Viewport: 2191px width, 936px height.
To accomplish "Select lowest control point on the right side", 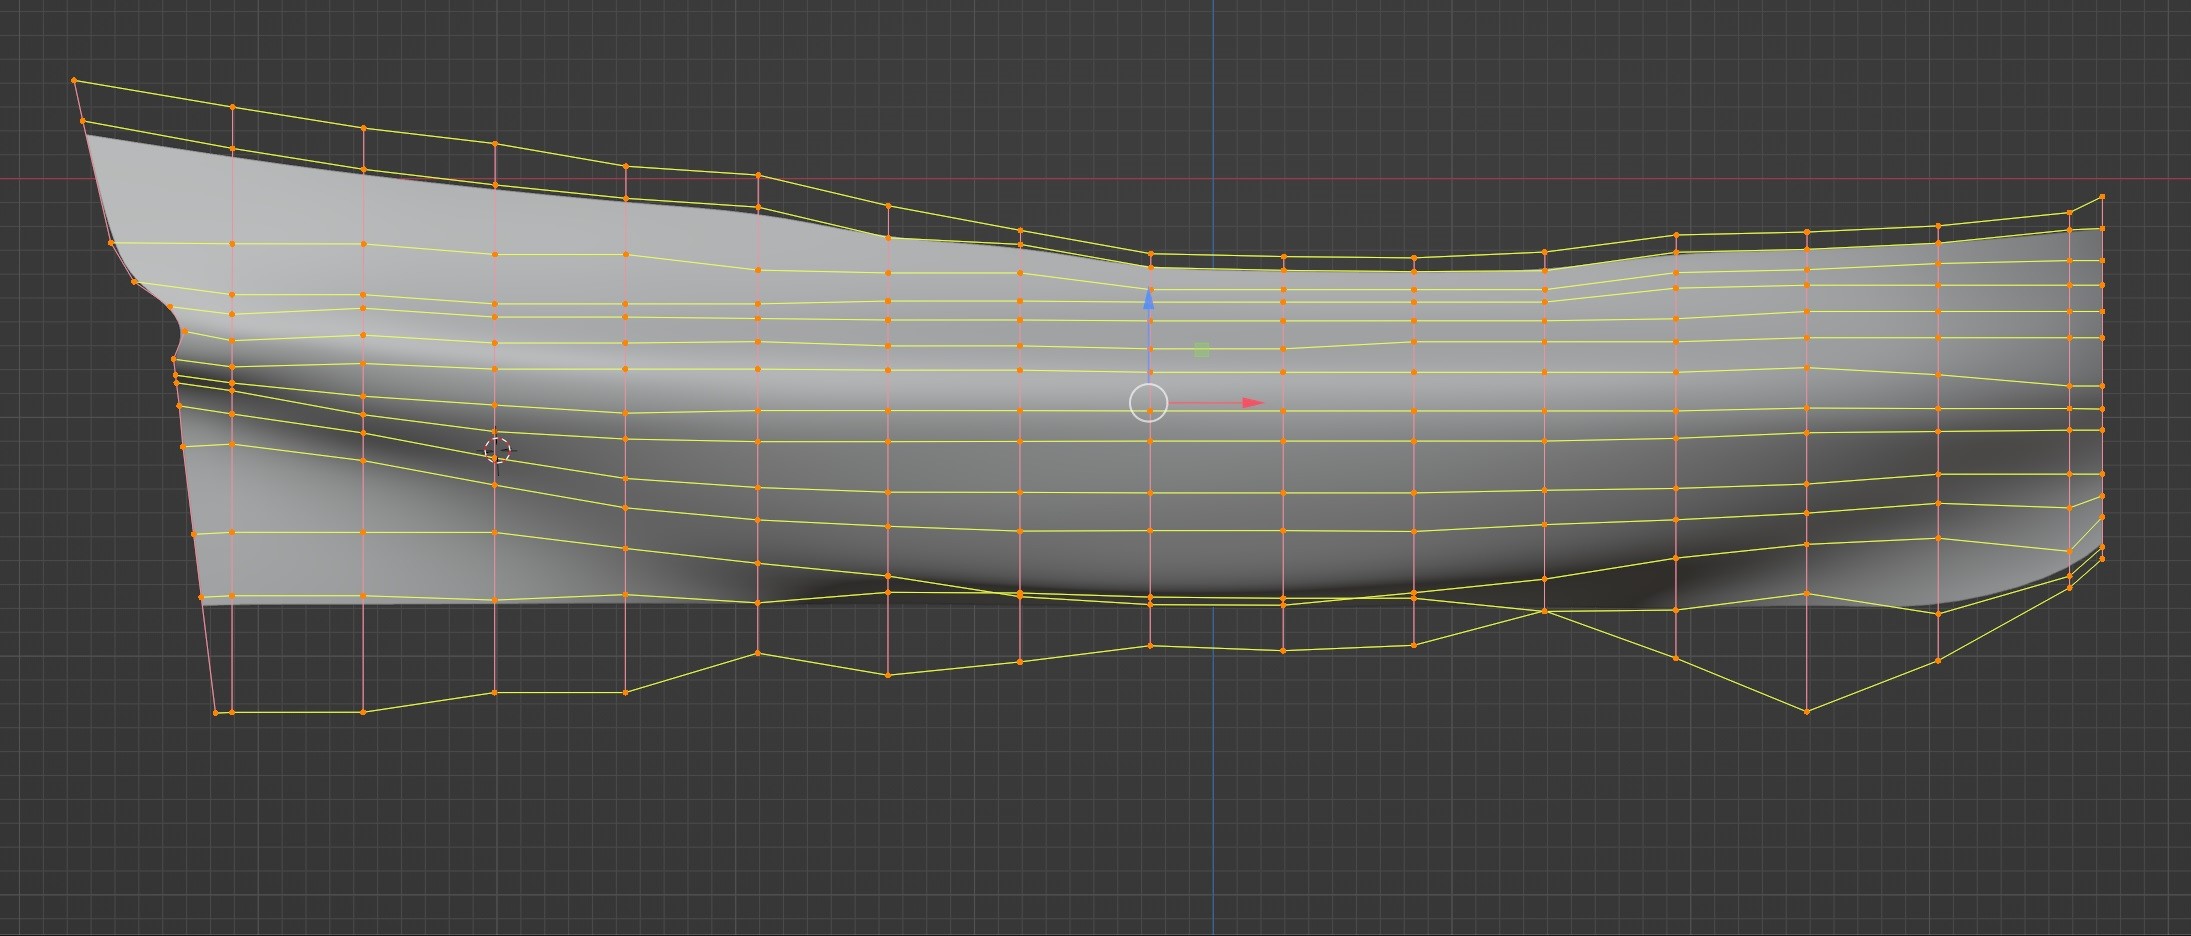I will point(1806,712).
